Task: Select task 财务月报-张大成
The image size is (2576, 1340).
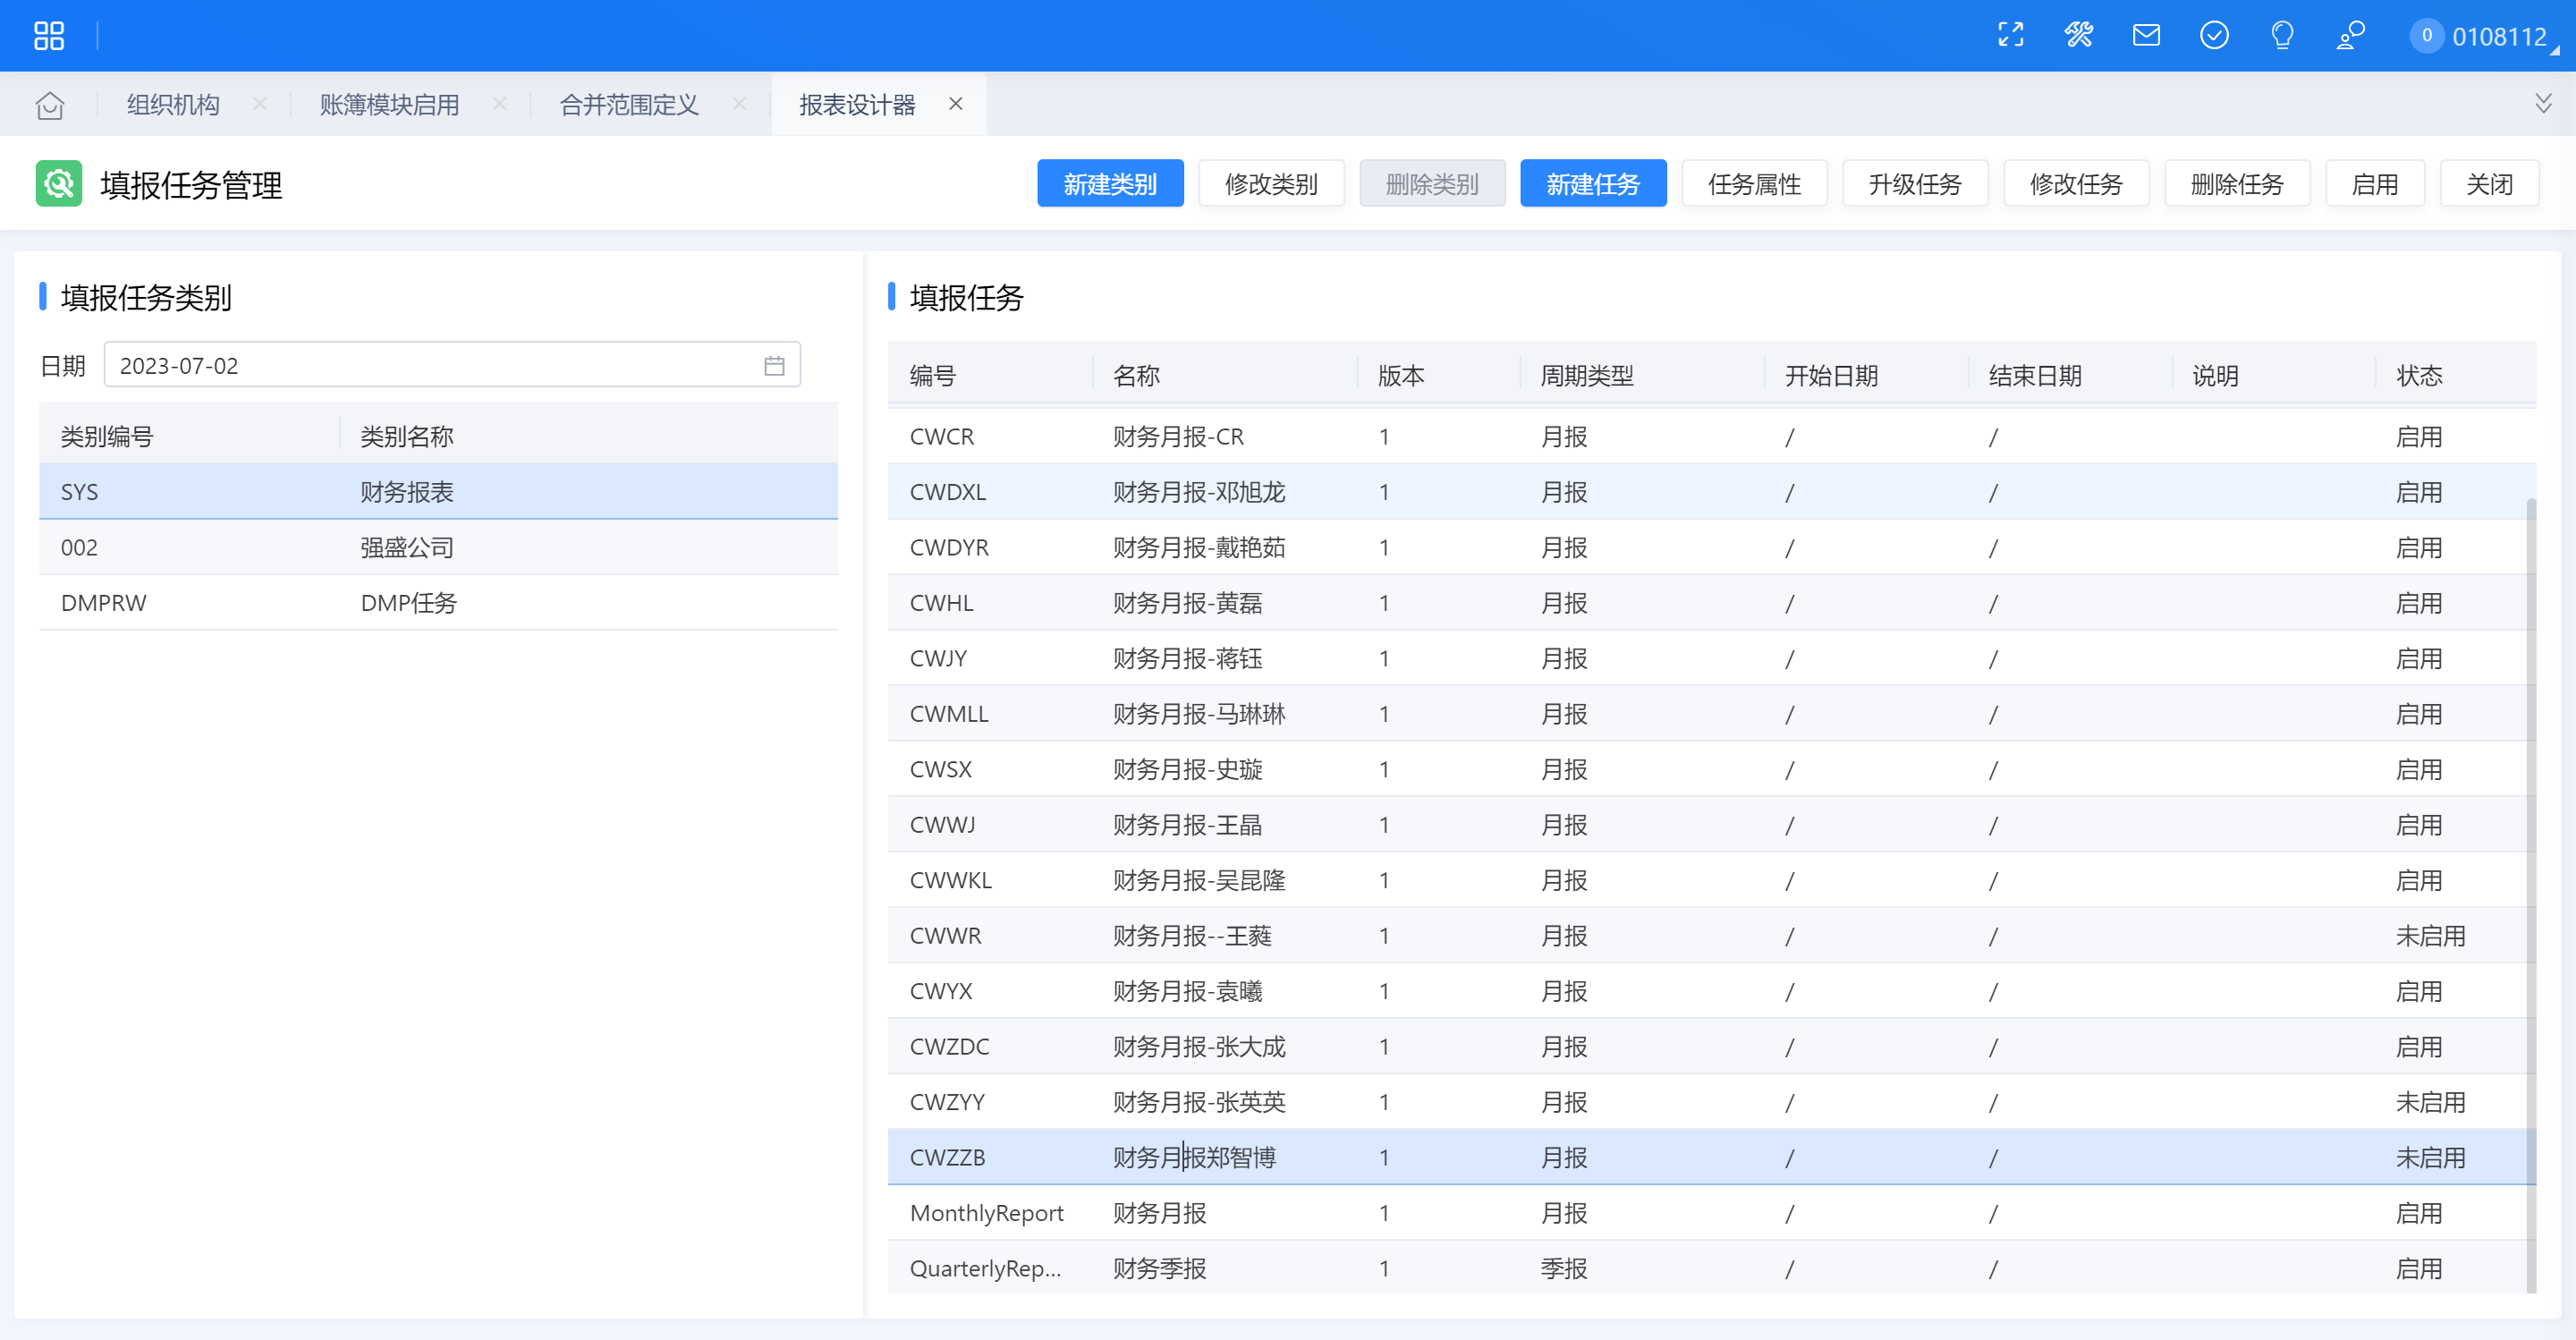Action: 1712,1046
